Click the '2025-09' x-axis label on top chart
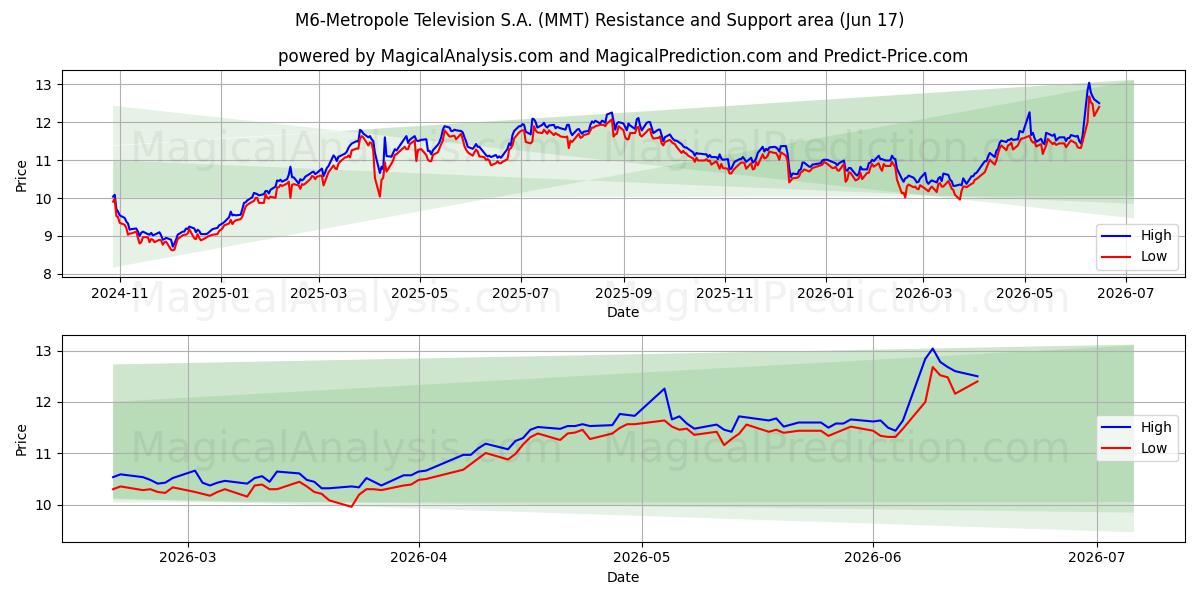This screenshot has height=600, width=1200. point(624,294)
